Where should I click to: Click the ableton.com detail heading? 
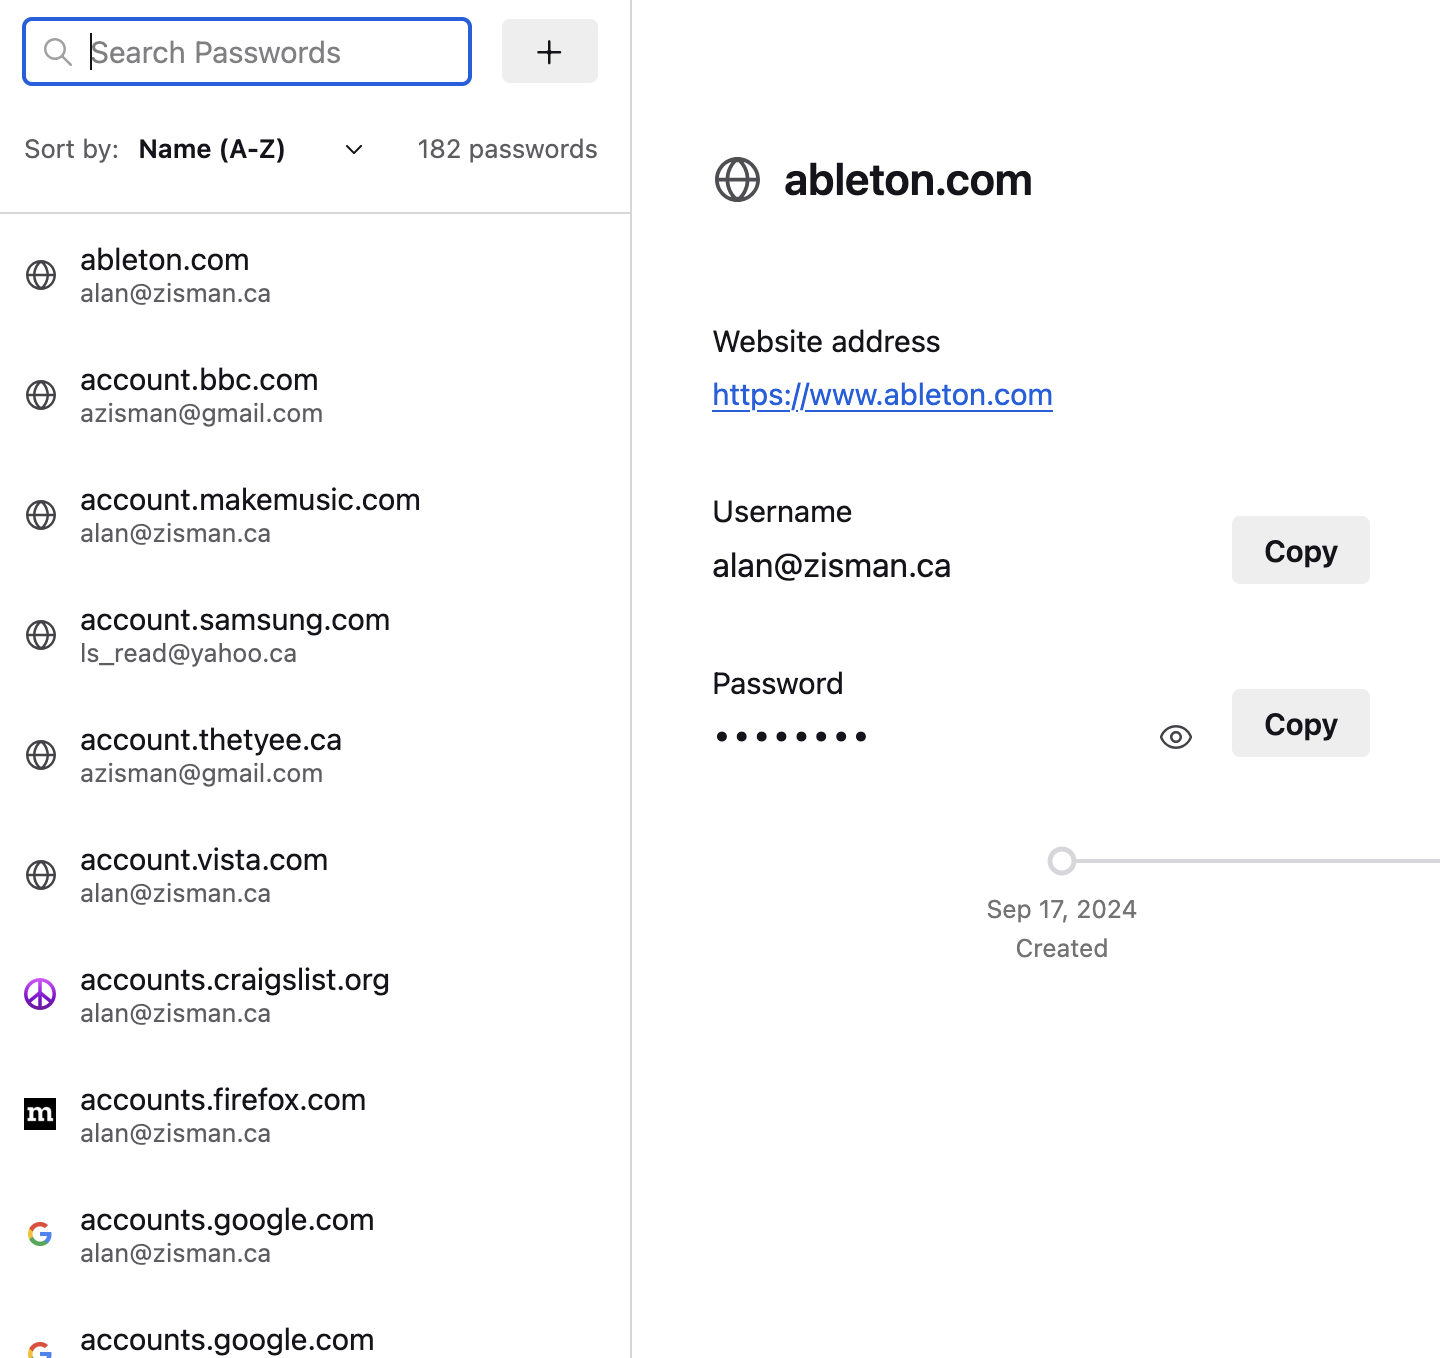pyautogui.click(x=908, y=180)
